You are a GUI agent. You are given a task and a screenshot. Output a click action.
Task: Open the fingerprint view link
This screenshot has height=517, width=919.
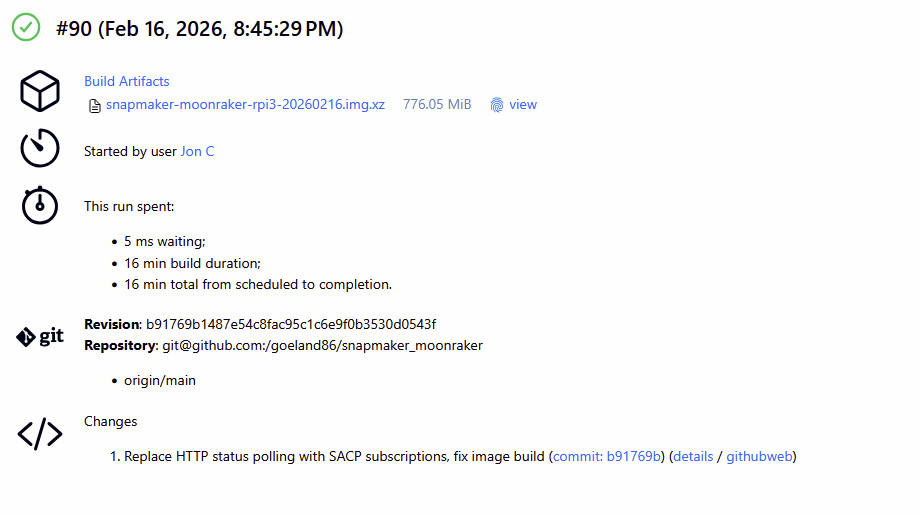[523, 104]
